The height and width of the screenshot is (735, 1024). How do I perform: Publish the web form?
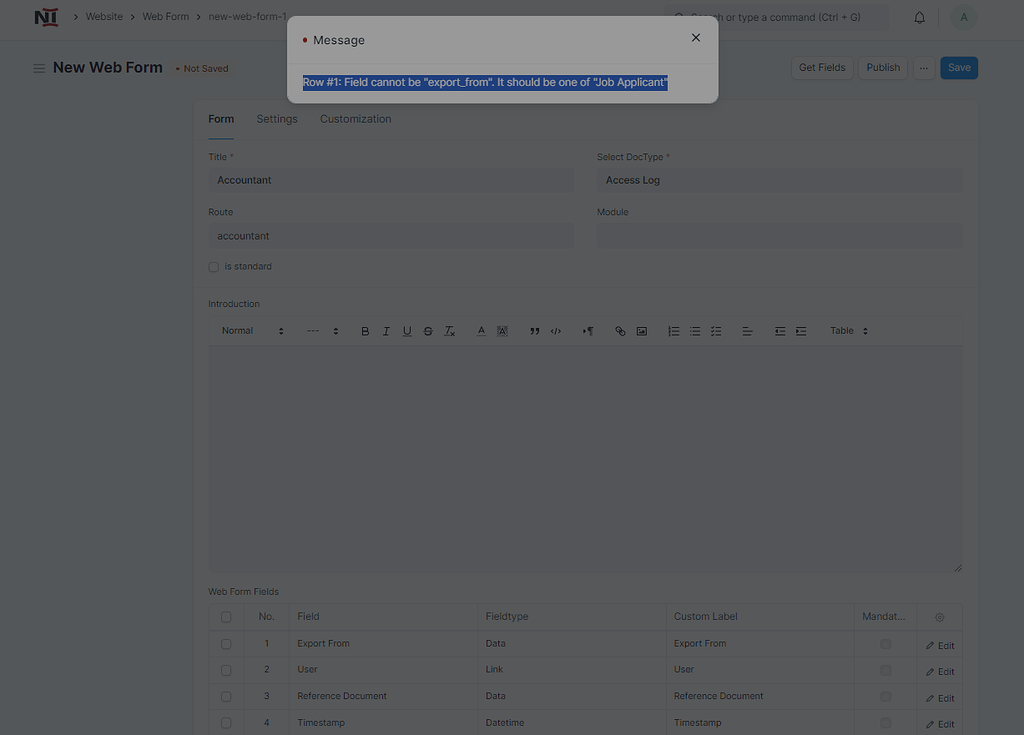(882, 67)
